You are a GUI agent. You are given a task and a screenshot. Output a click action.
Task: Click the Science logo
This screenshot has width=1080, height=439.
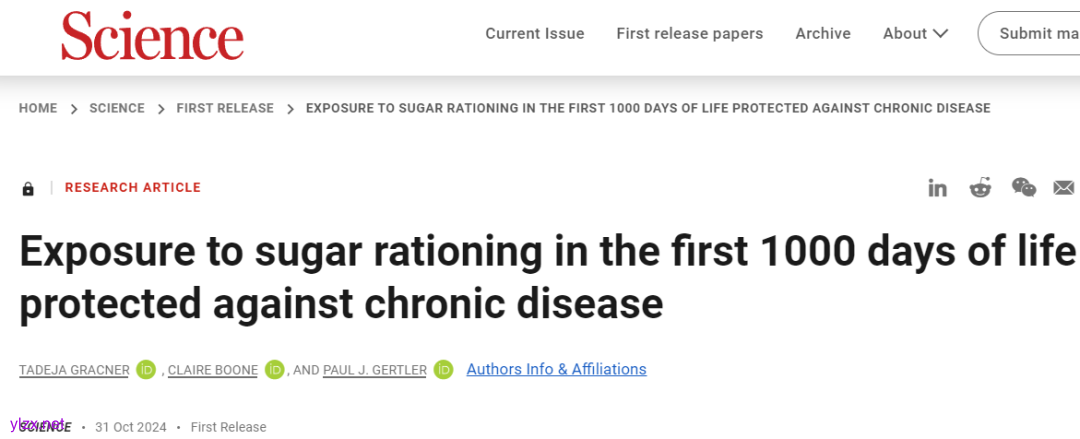click(x=152, y=36)
